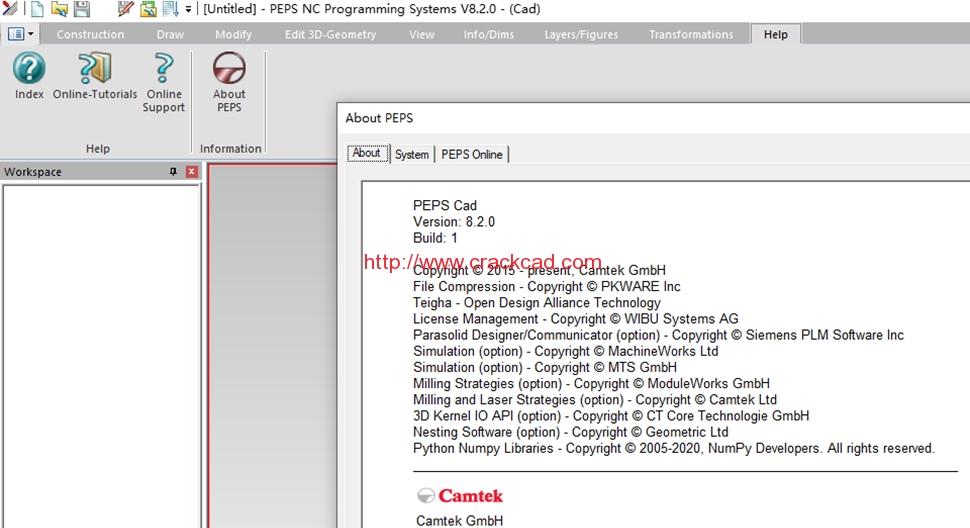The width and height of the screenshot is (970, 528).
Task: Select the Modify ribbon tab
Action: click(x=233, y=35)
